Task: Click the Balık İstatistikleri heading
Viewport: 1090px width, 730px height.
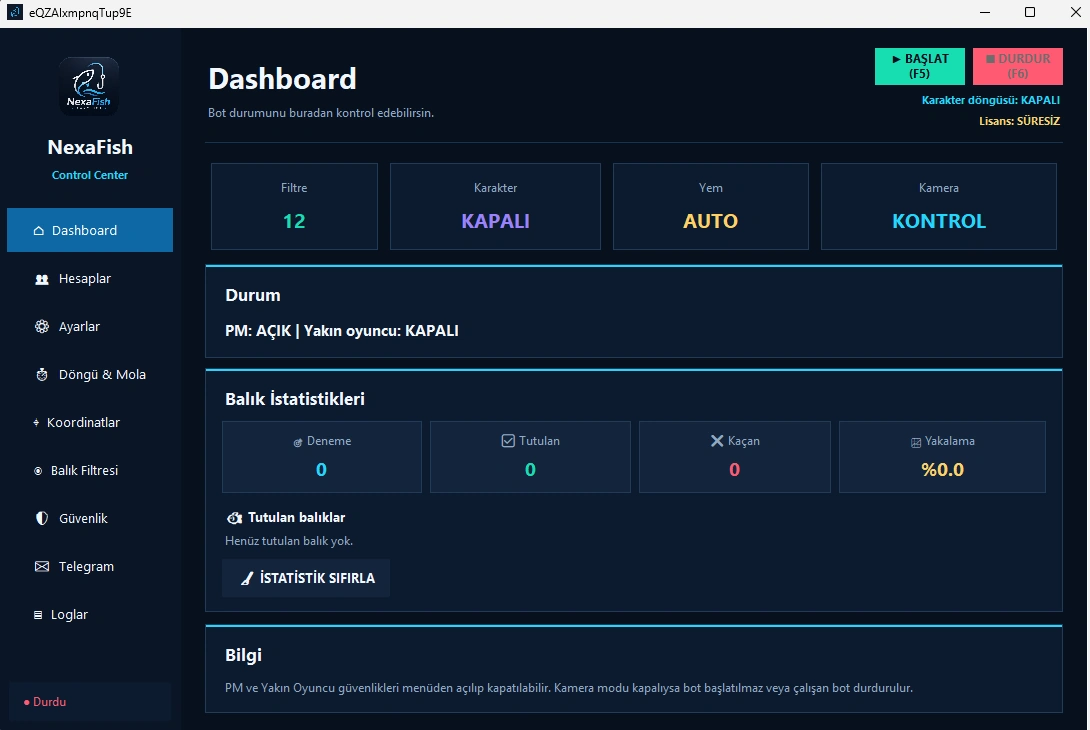Action: coord(295,399)
